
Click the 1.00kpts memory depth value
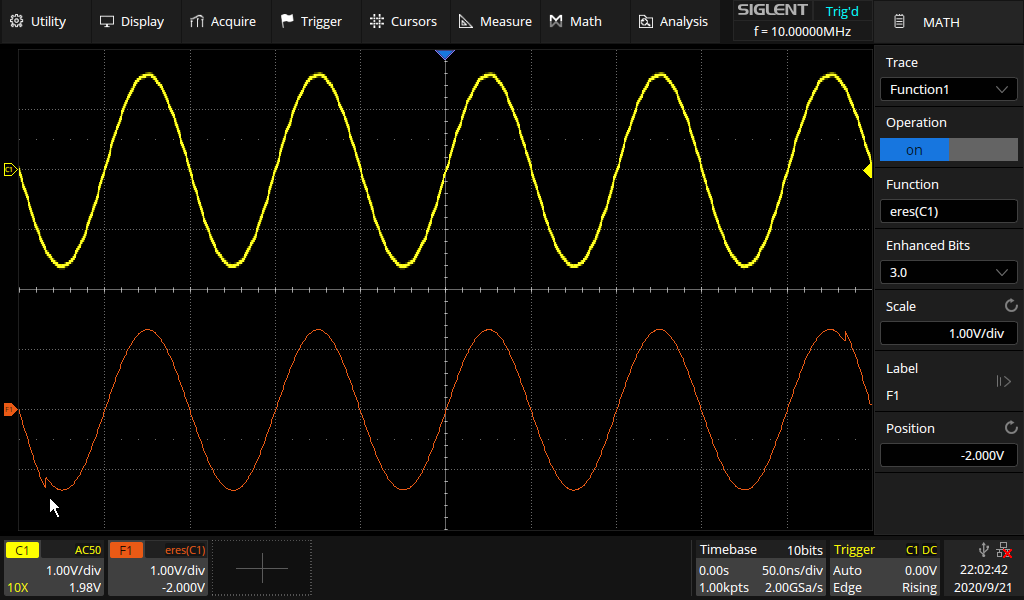tap(724, 588)
